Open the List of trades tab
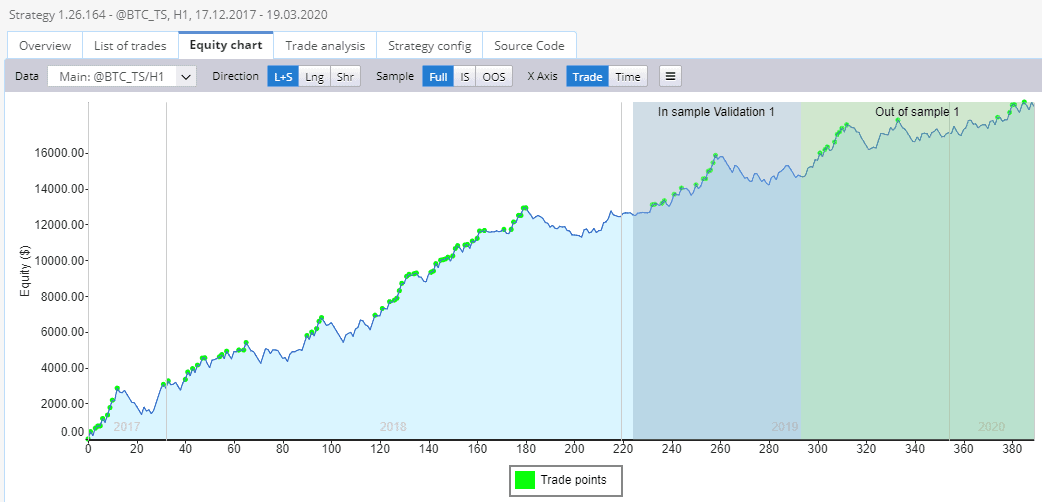Screen dimensions: 1042x502 tap(130, 46)
